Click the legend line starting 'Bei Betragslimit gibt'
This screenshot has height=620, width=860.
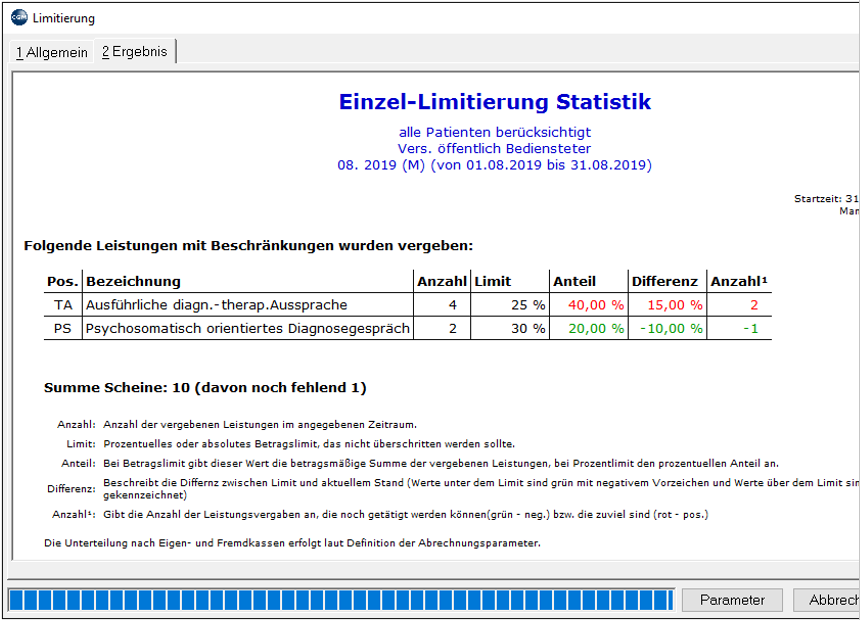point(441,464)
